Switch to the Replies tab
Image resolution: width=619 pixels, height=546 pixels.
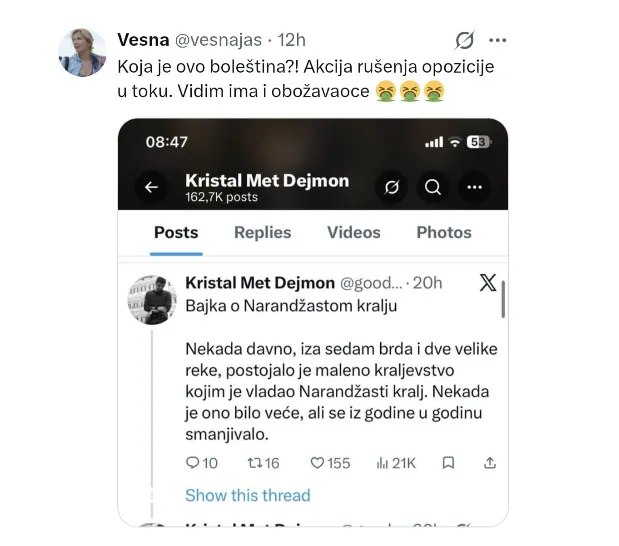click(x=263, y=233)
